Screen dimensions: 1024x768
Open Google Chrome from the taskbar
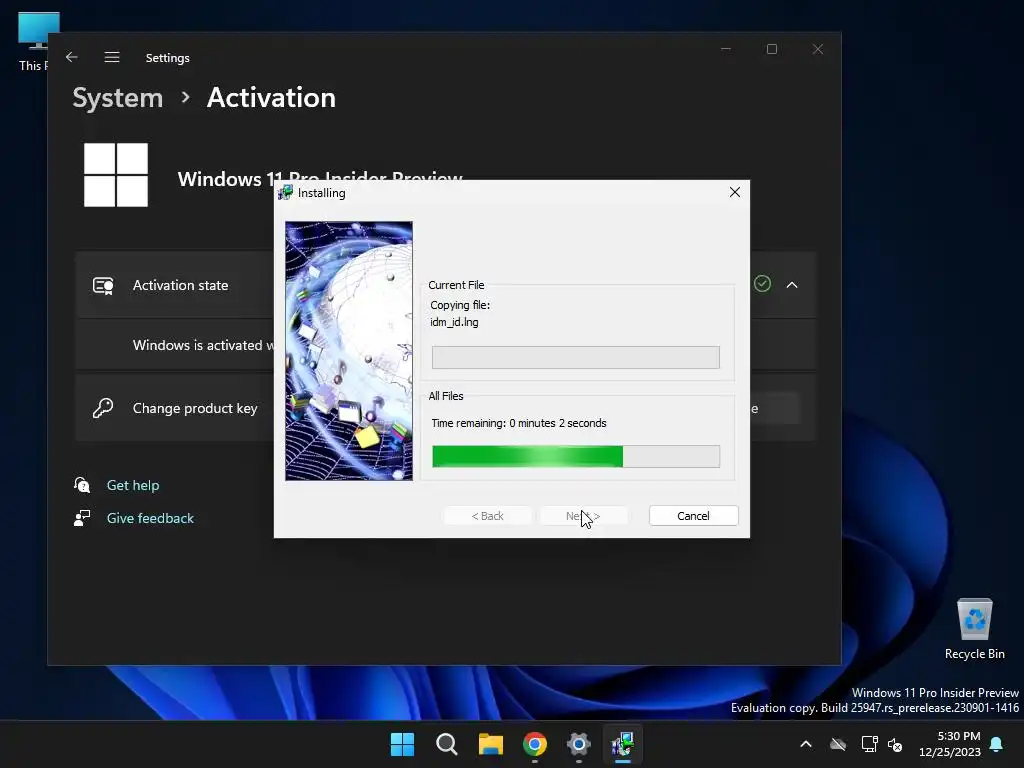[x=535, y=744]
